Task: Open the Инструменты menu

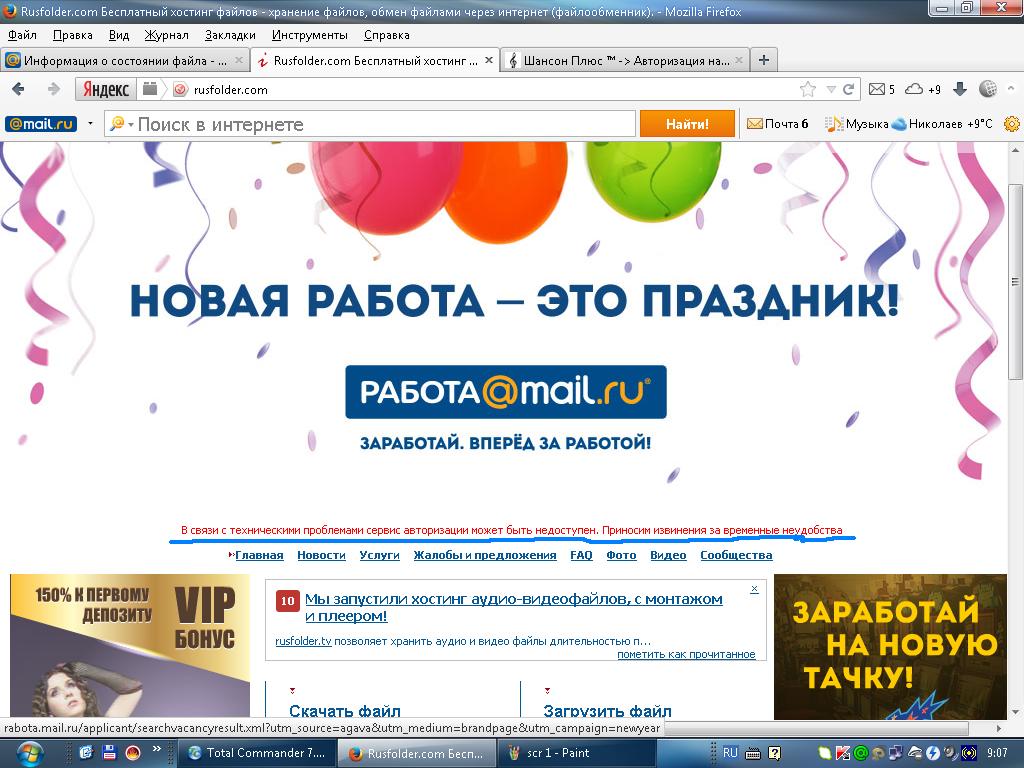Action: click(x=310, y=34)
